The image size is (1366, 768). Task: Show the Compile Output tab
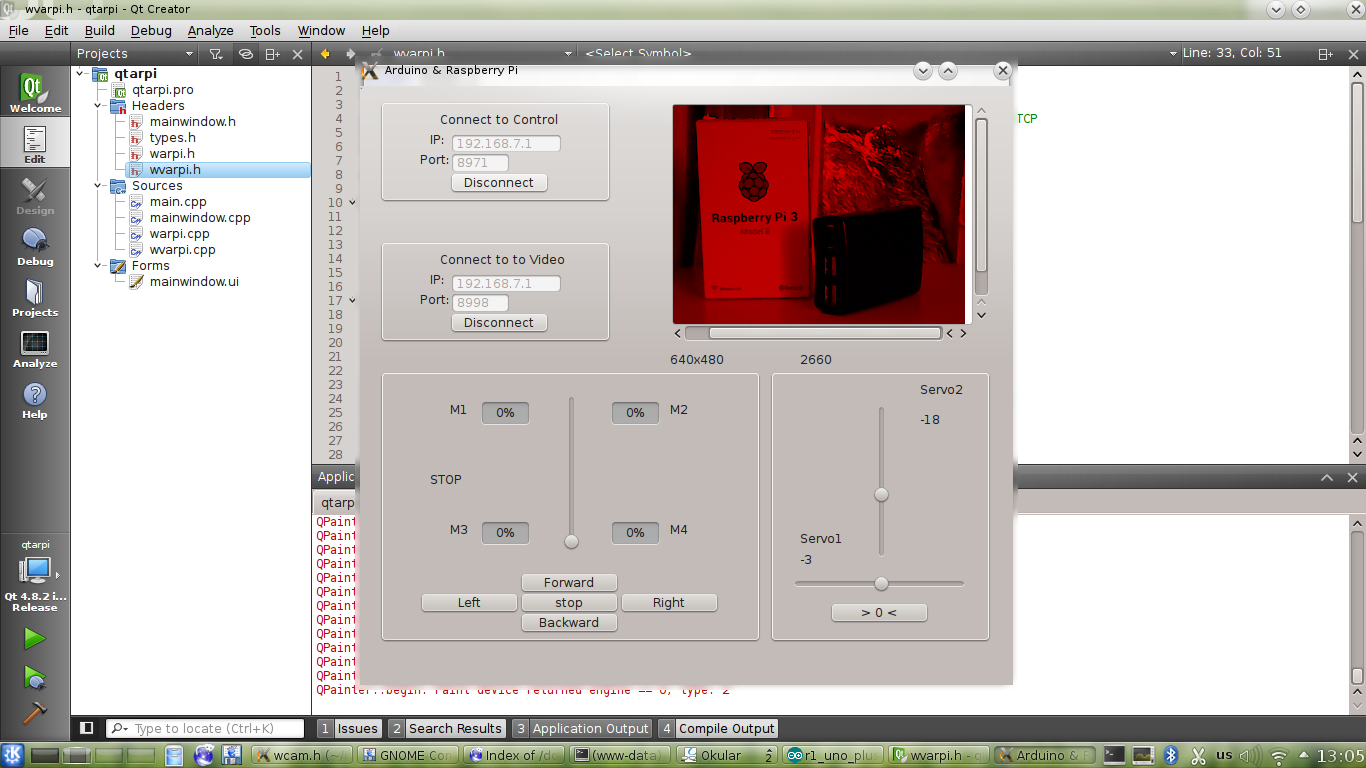[717, 729]
